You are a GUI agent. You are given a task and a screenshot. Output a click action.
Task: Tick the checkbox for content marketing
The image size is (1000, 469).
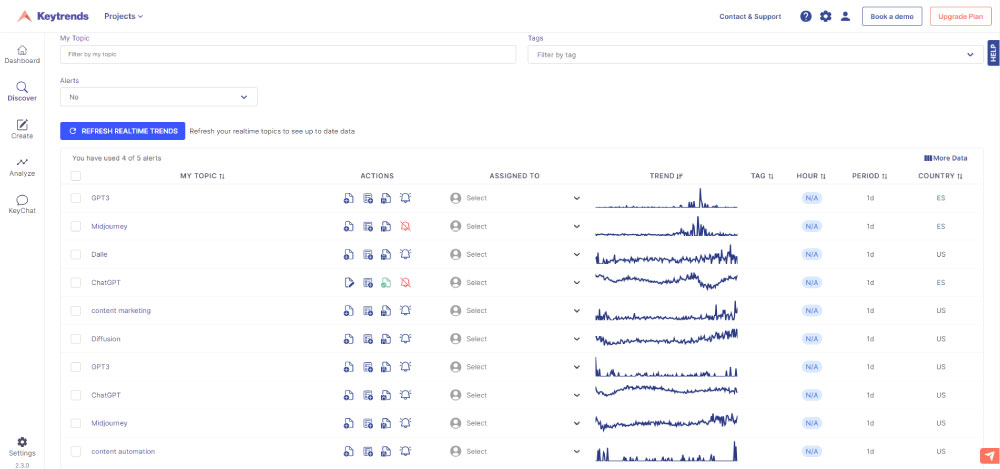coord(76,311)
